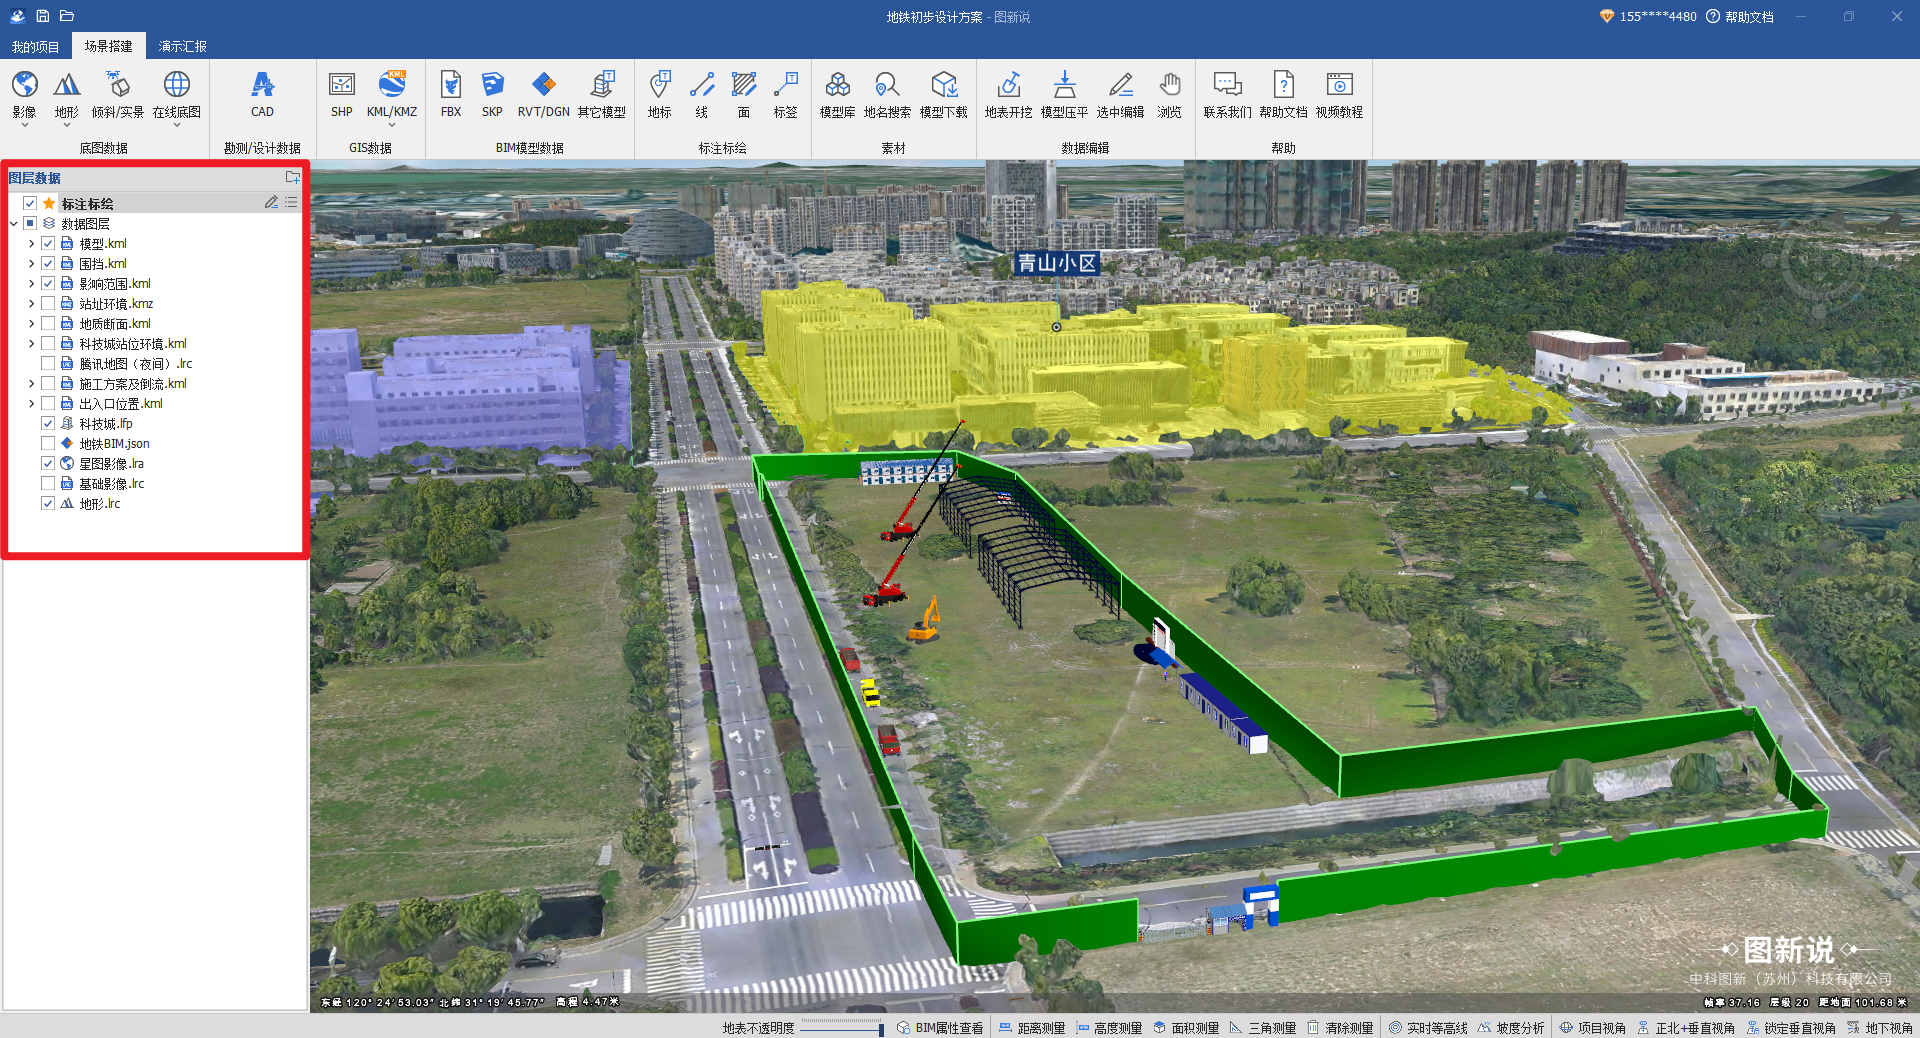Expand the 出入口位置.kml layer node
Viewport: 1920px width, 1038px height.
point(31,404)
